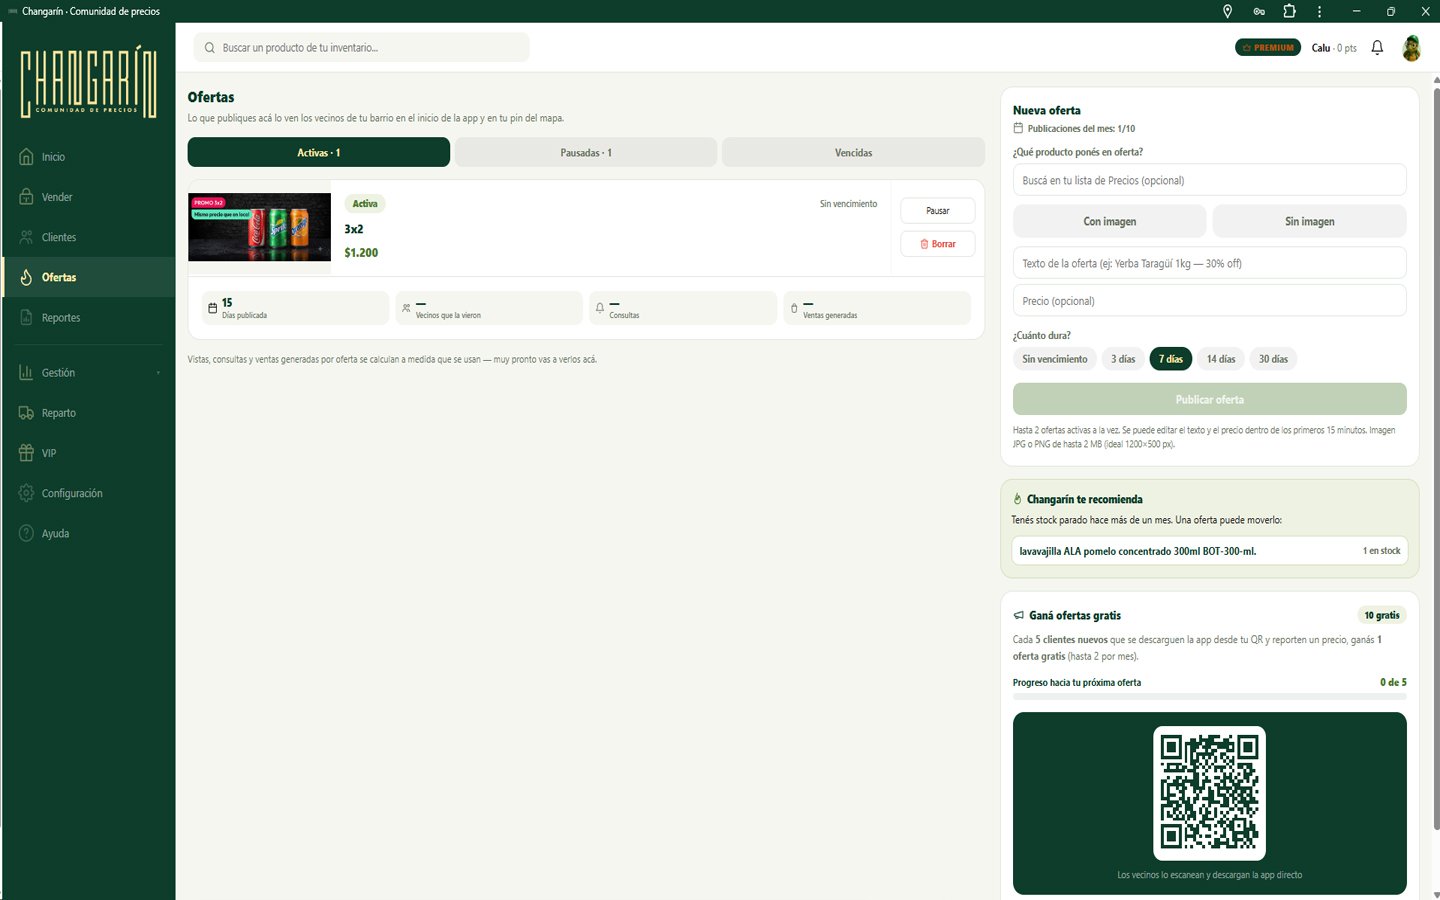Open the notifications bell
Image resolution: width=1440 pixels, height=900 pixels.
point(1377,47)
